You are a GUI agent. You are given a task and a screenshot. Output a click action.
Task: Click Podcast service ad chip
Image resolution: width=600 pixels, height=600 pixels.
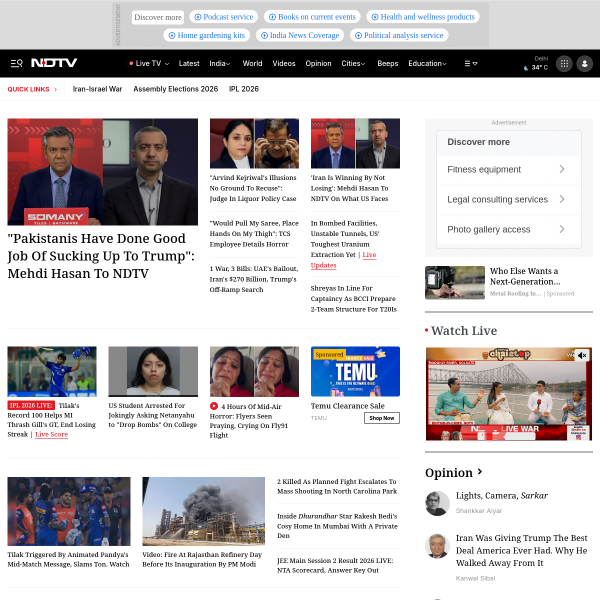pos(224,17)
